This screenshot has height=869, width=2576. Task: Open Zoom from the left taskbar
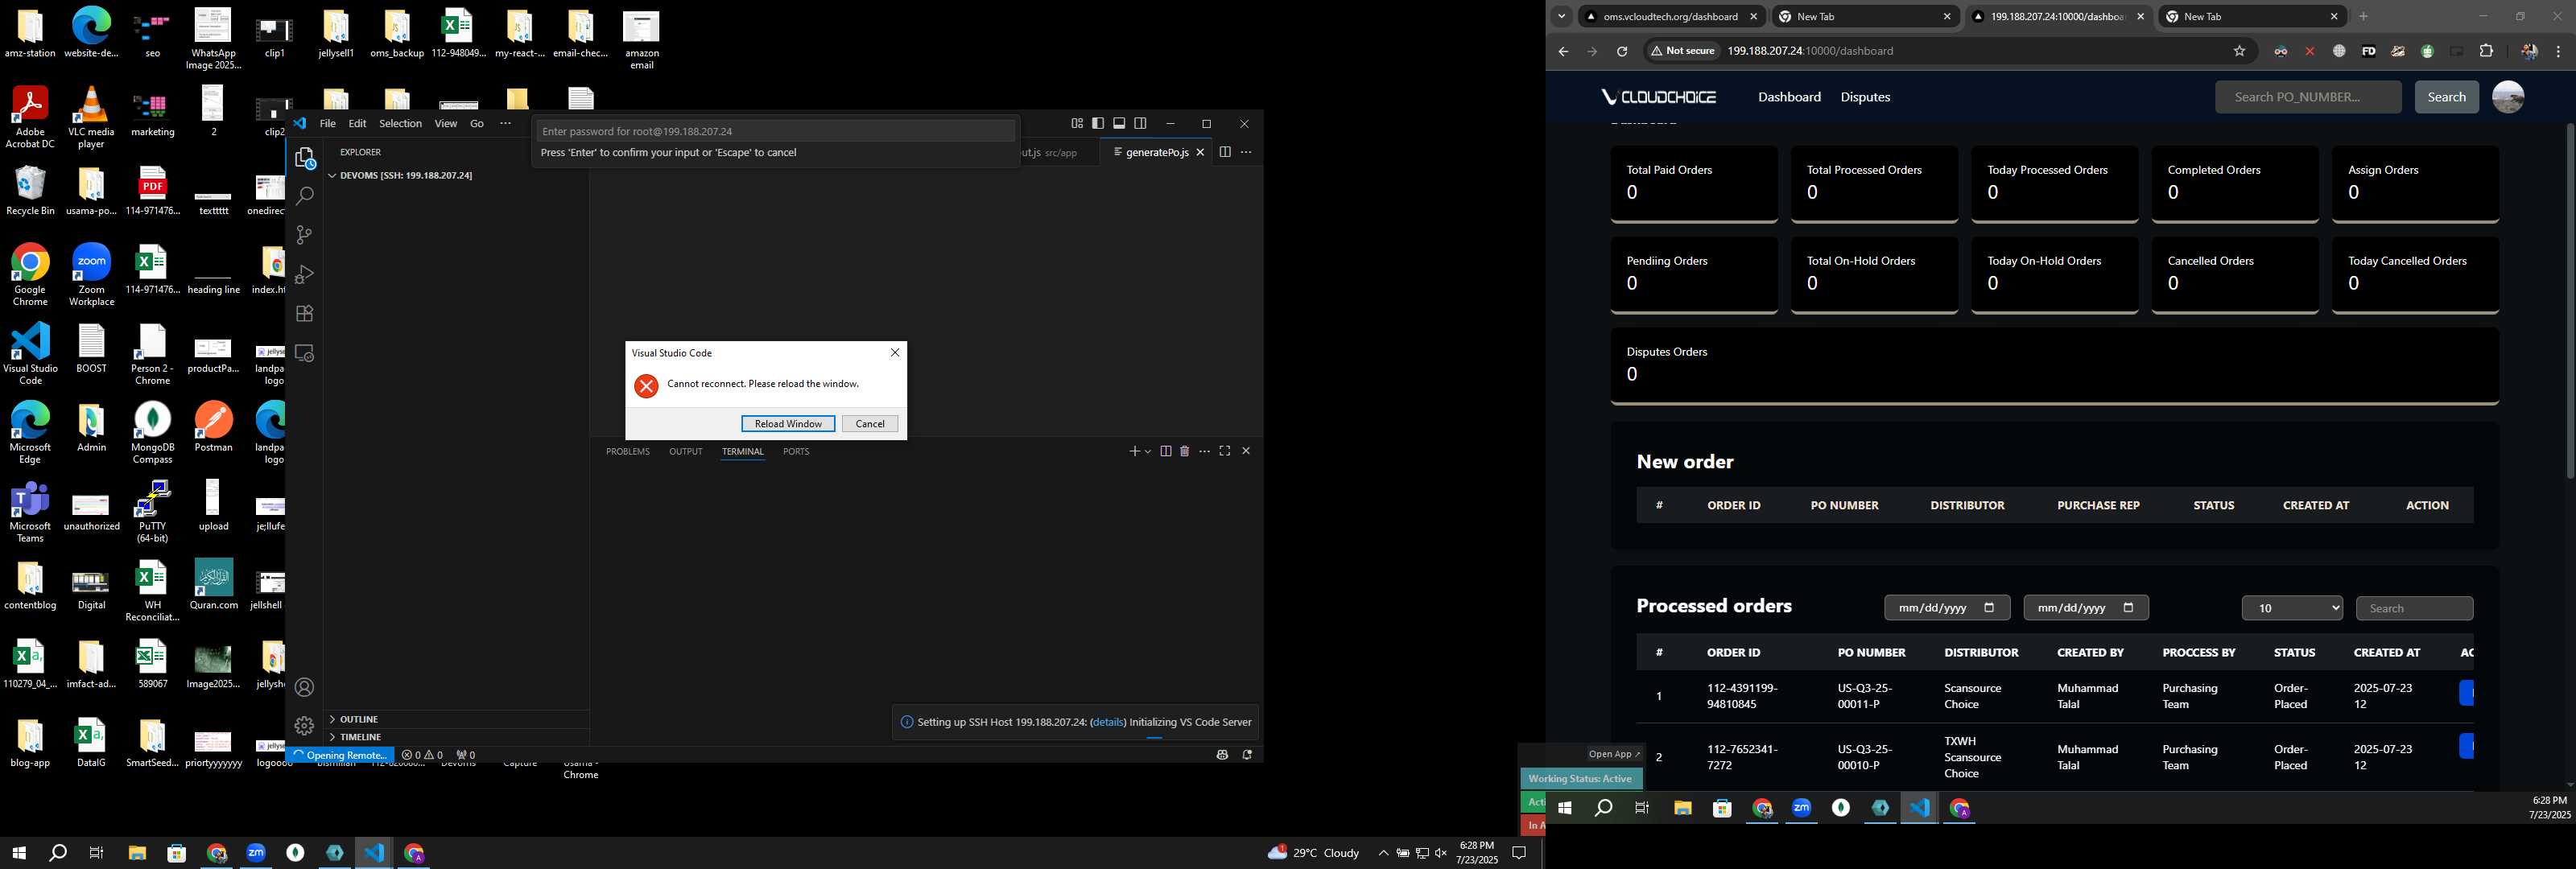(x=256, y=853)
